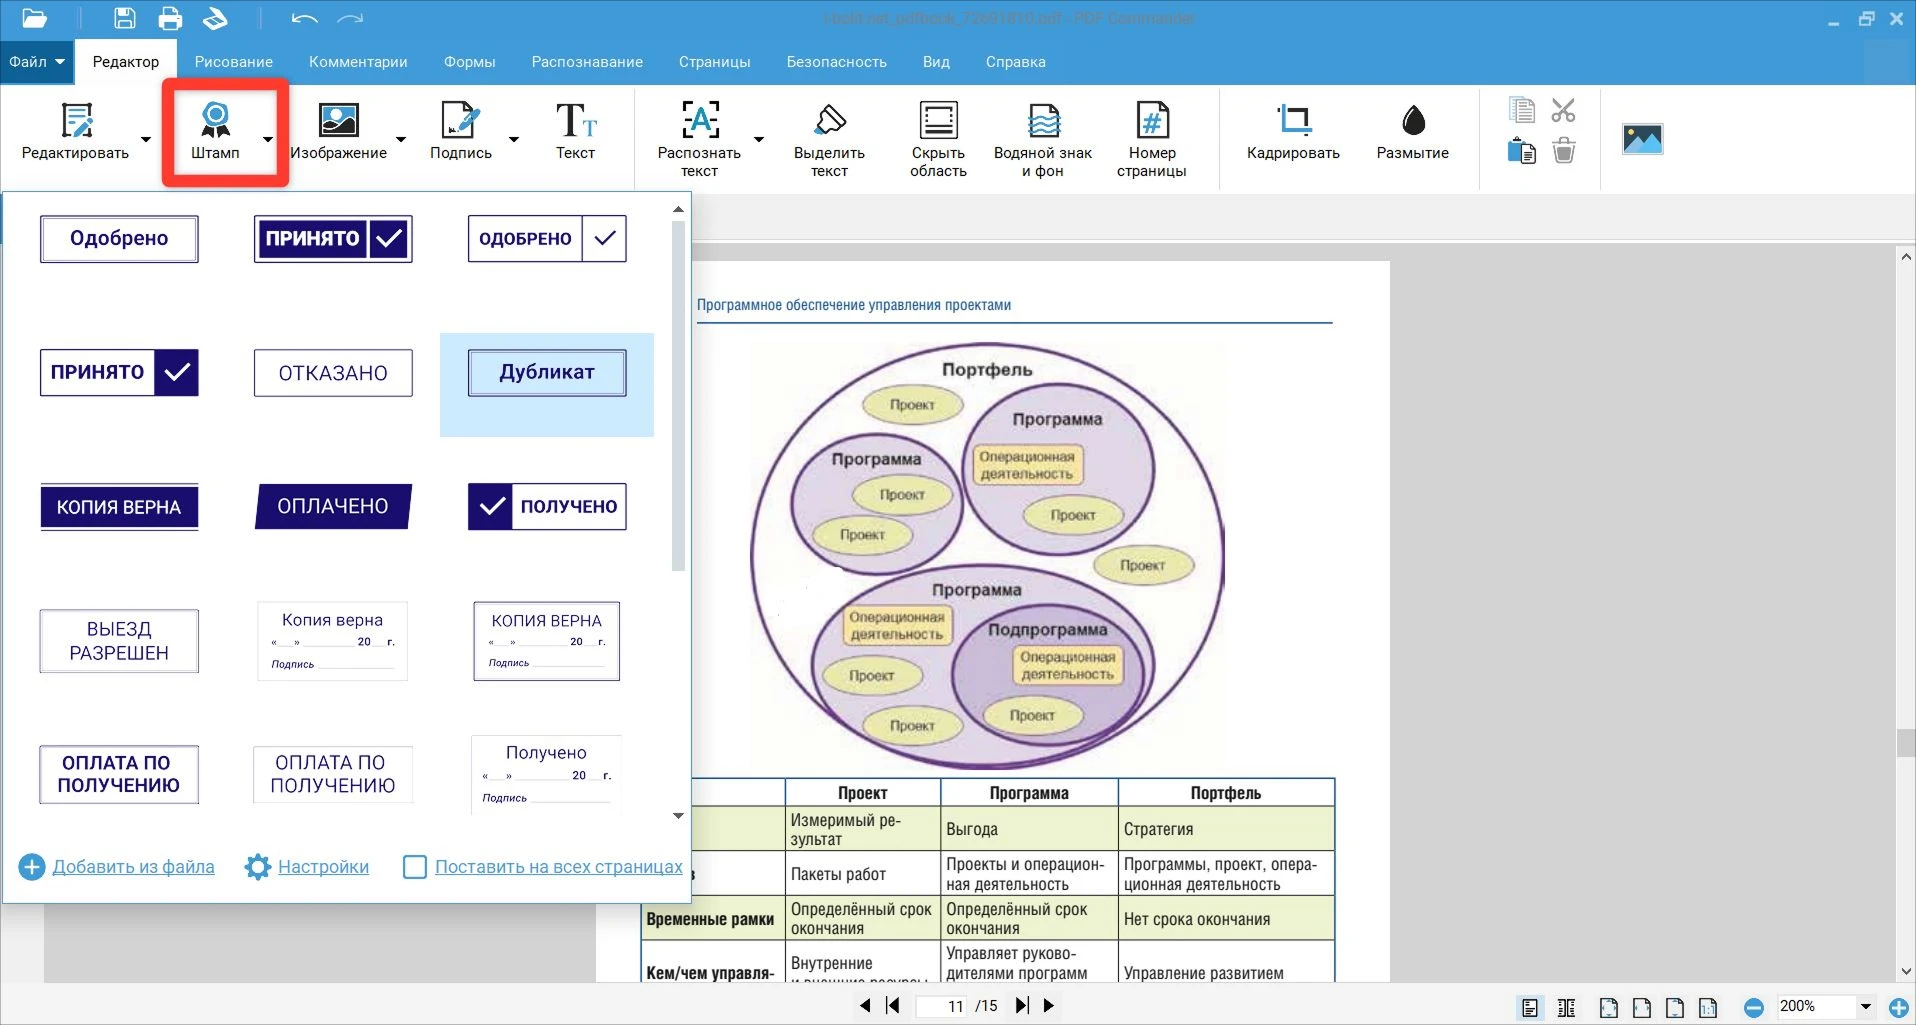This screenshot has width=1916, height=1025.
Task: Open the zoom level 200% dropdown
Action: [1865, 1007]
